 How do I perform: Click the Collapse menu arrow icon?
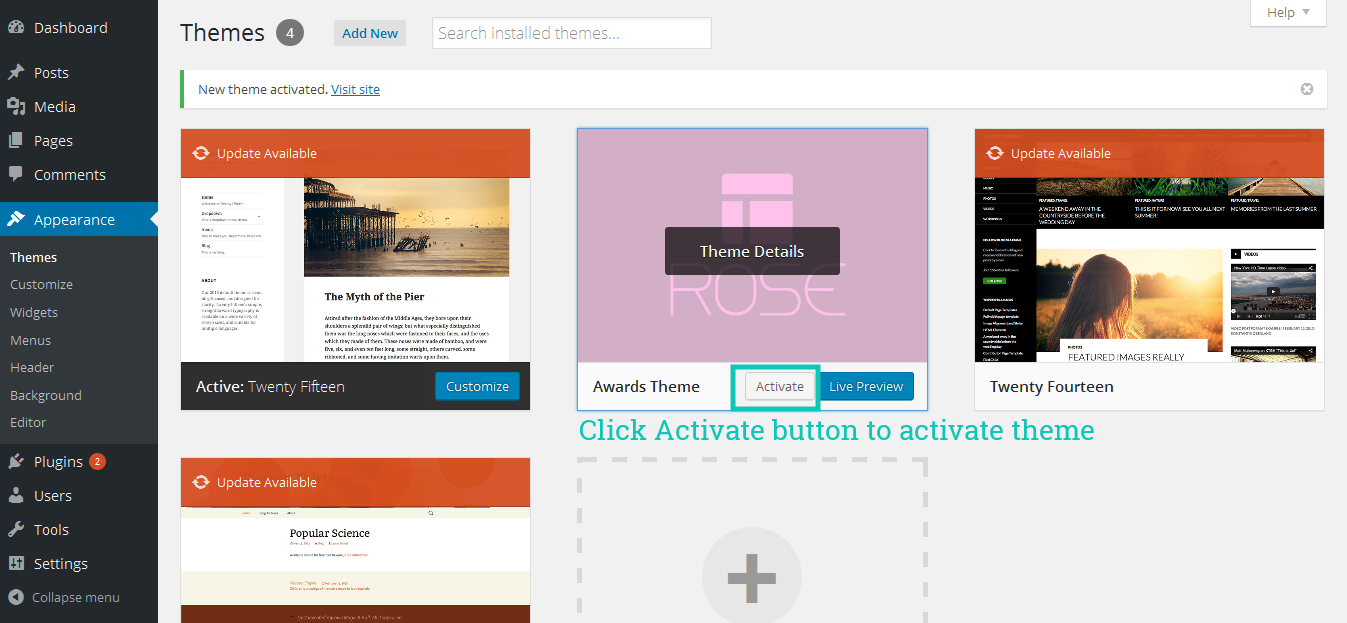[16, 597]
